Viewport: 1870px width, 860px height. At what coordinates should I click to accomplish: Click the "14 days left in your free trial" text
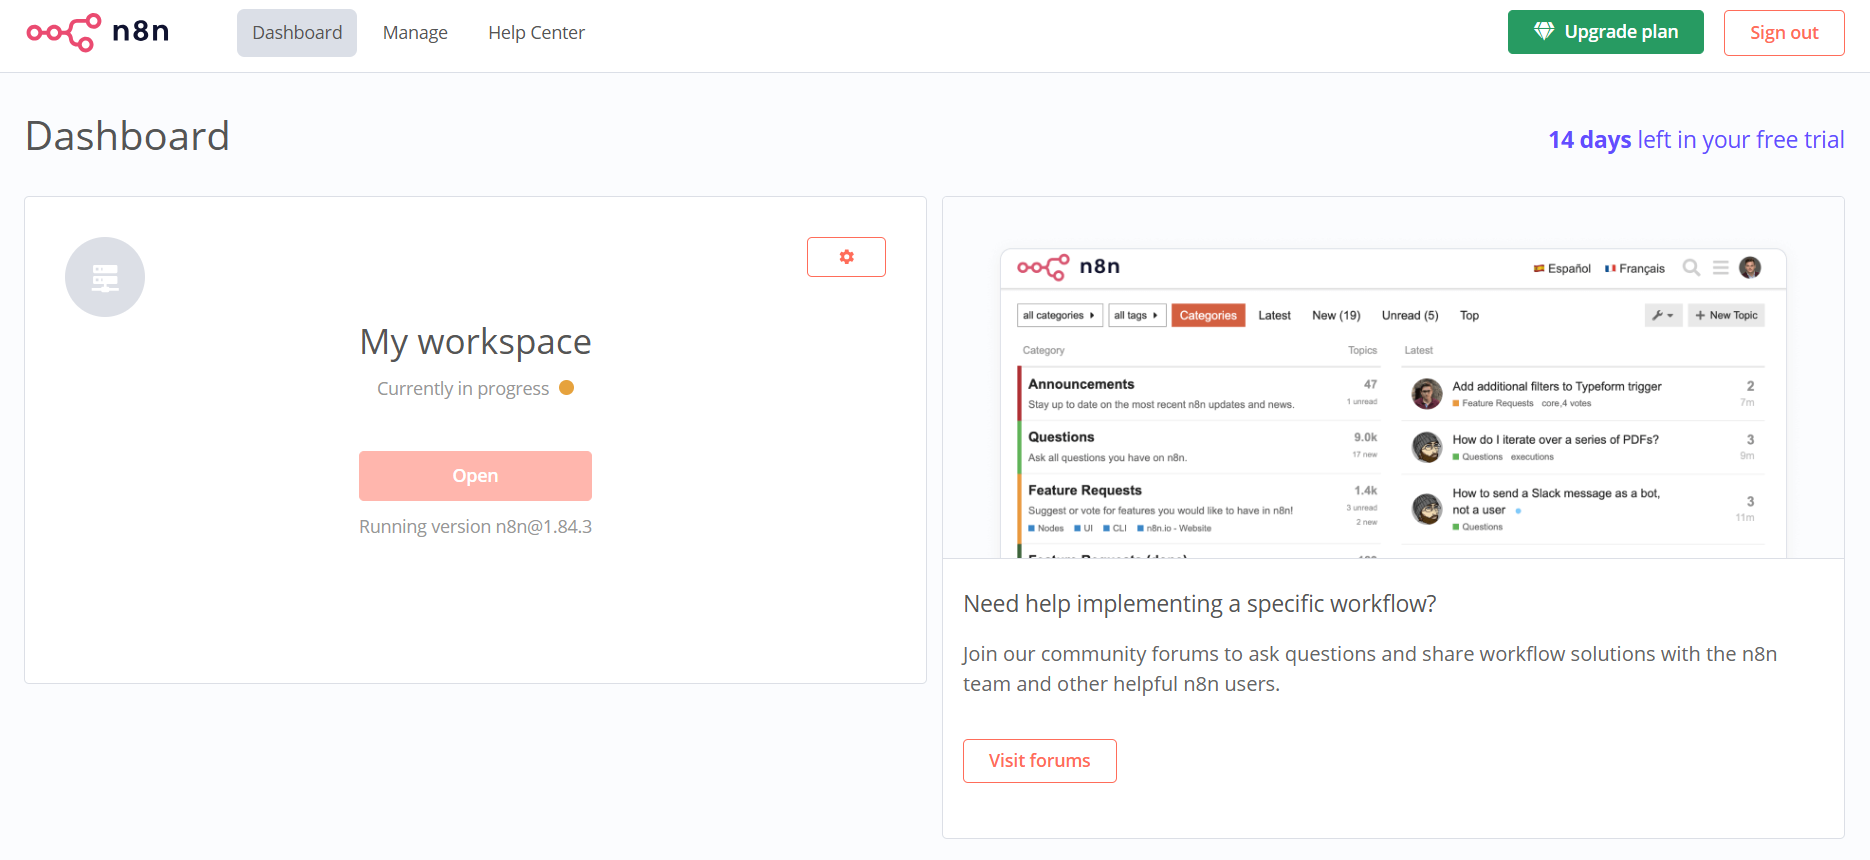(1696, 140)
